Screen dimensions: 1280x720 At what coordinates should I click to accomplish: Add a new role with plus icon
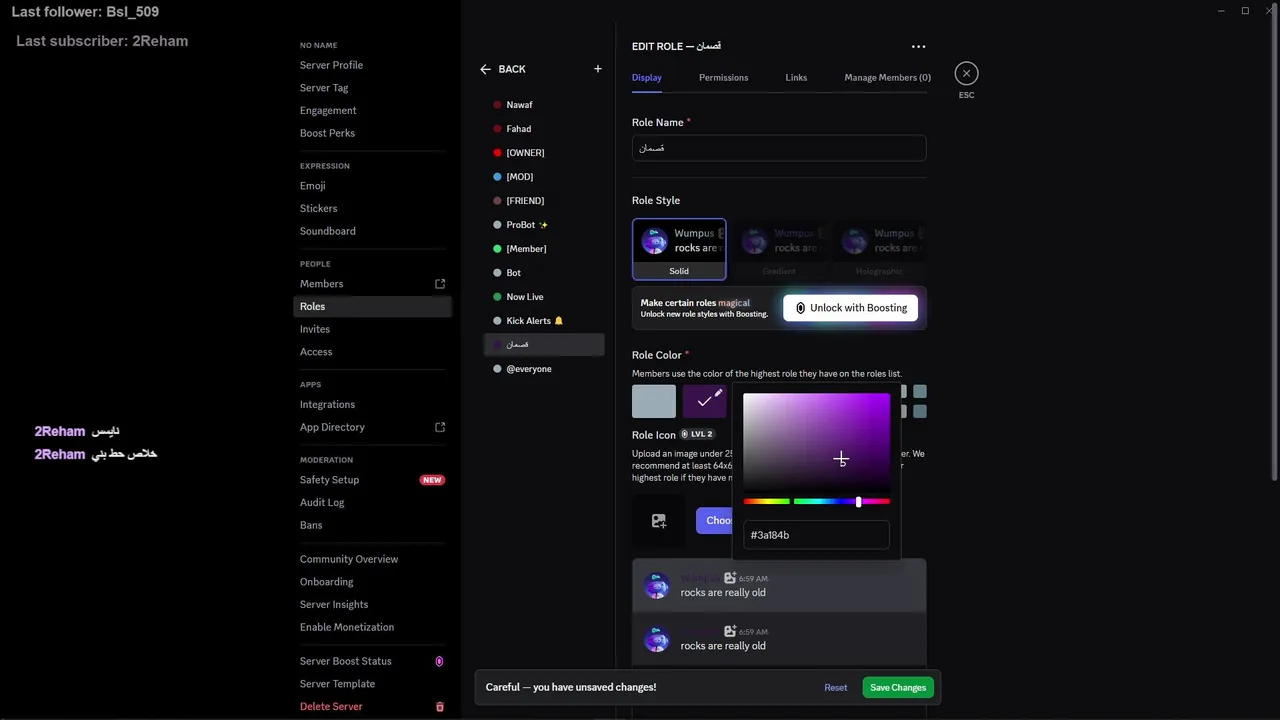(x=598, y=69)
